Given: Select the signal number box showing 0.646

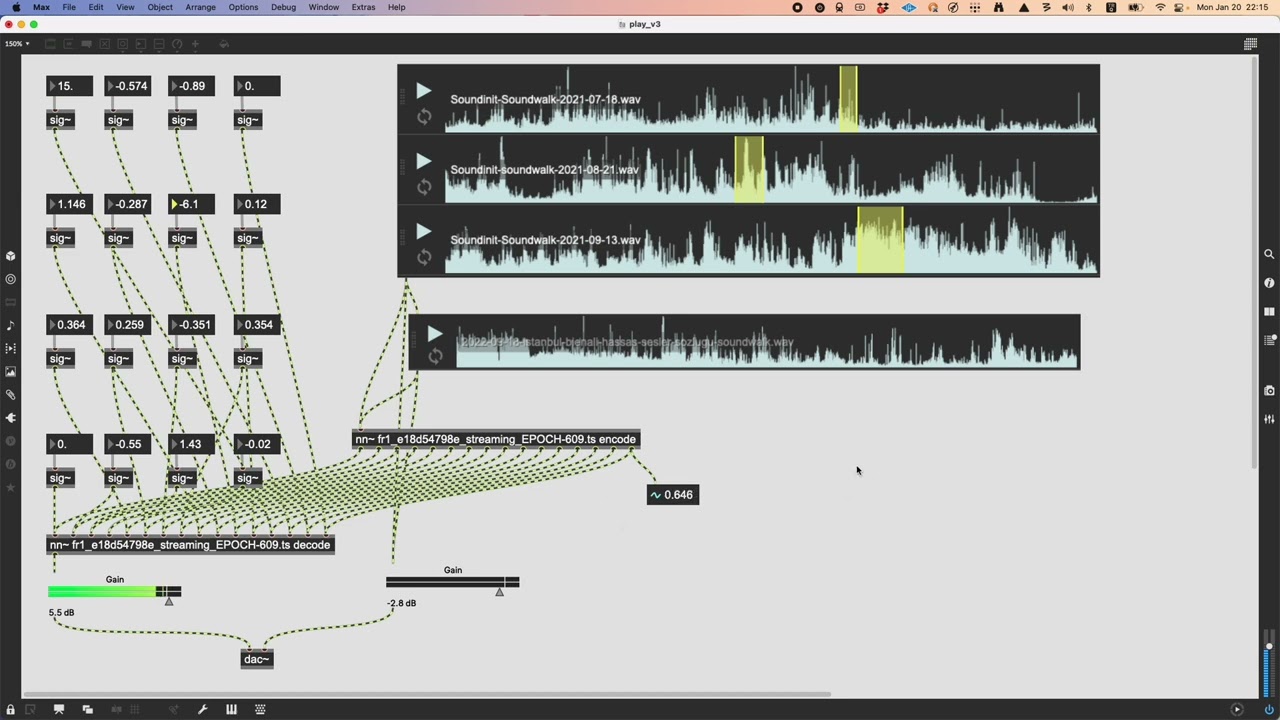Looking at the screenshot, I should point(673,495).
